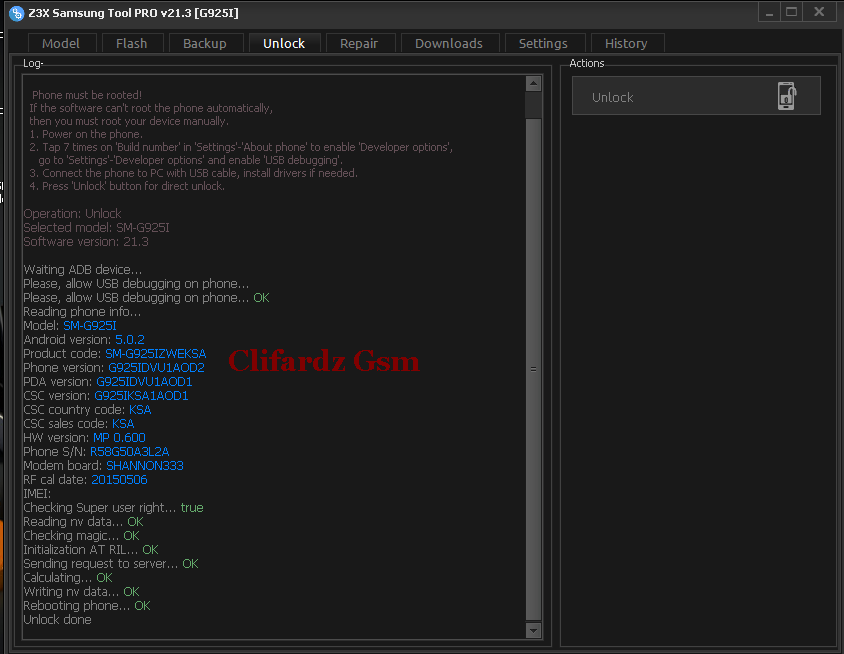Close the Z3X Samsung Tool window
This screenshot has width=844, height=654.
click(x=819, y=12)
